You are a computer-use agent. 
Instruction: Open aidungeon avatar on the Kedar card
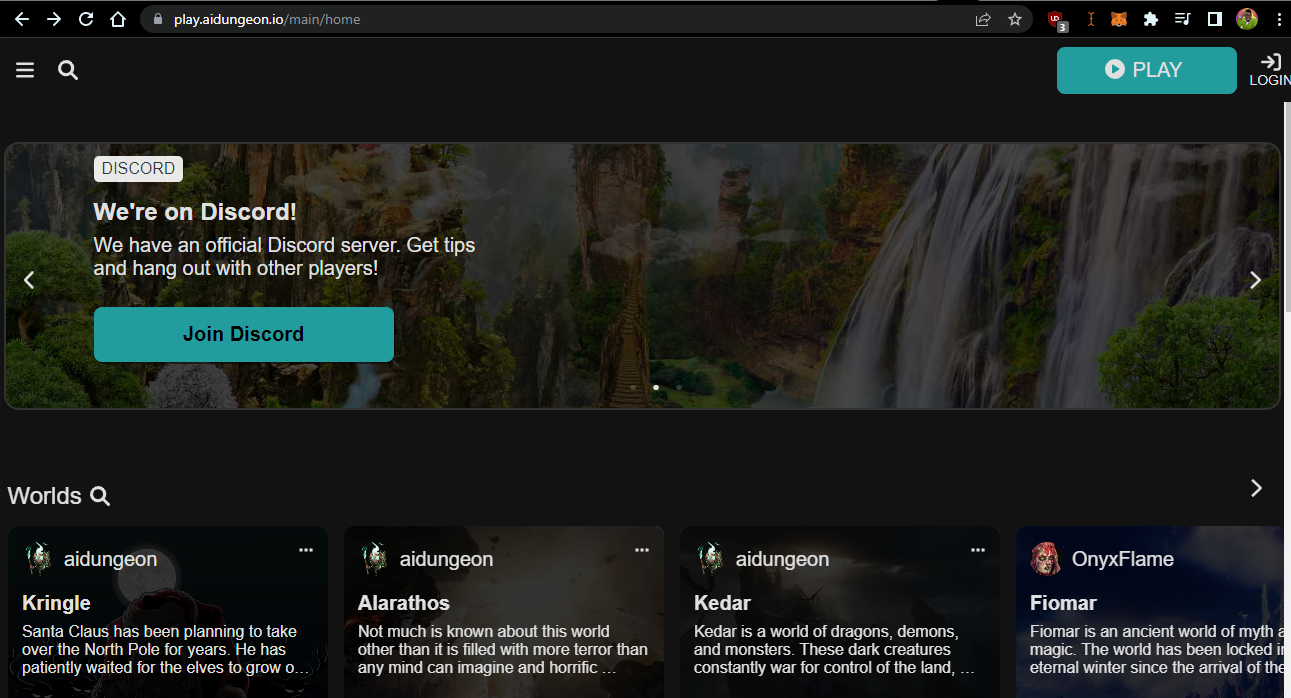(x=710, y=559)
